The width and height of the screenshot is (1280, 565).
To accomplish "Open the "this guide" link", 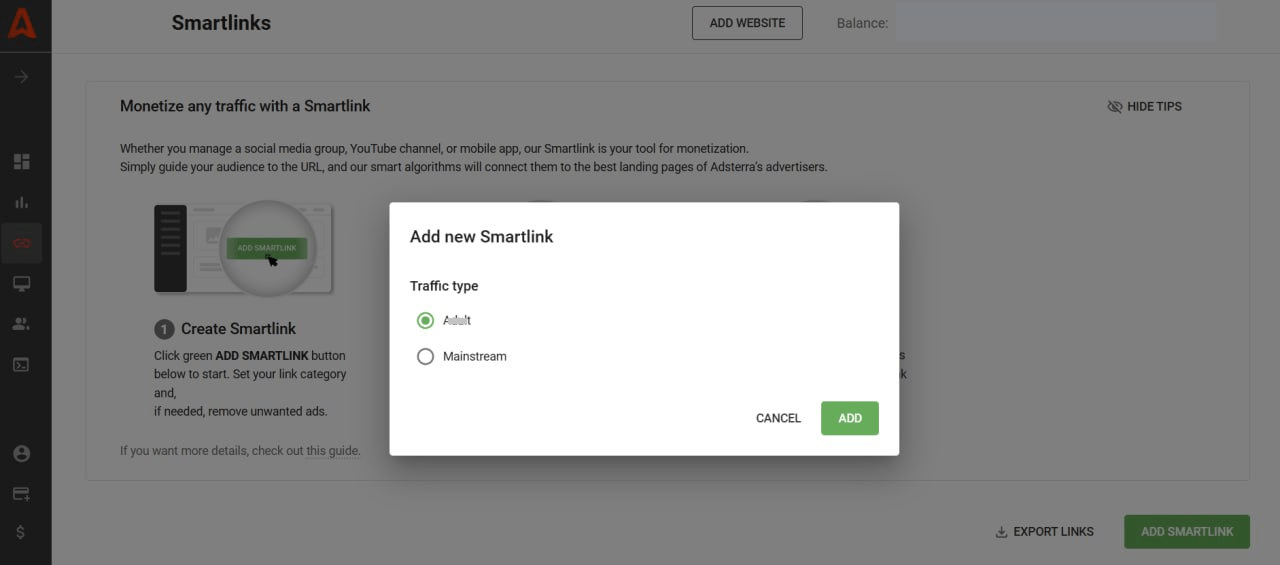I will click(x=332, y=451).
